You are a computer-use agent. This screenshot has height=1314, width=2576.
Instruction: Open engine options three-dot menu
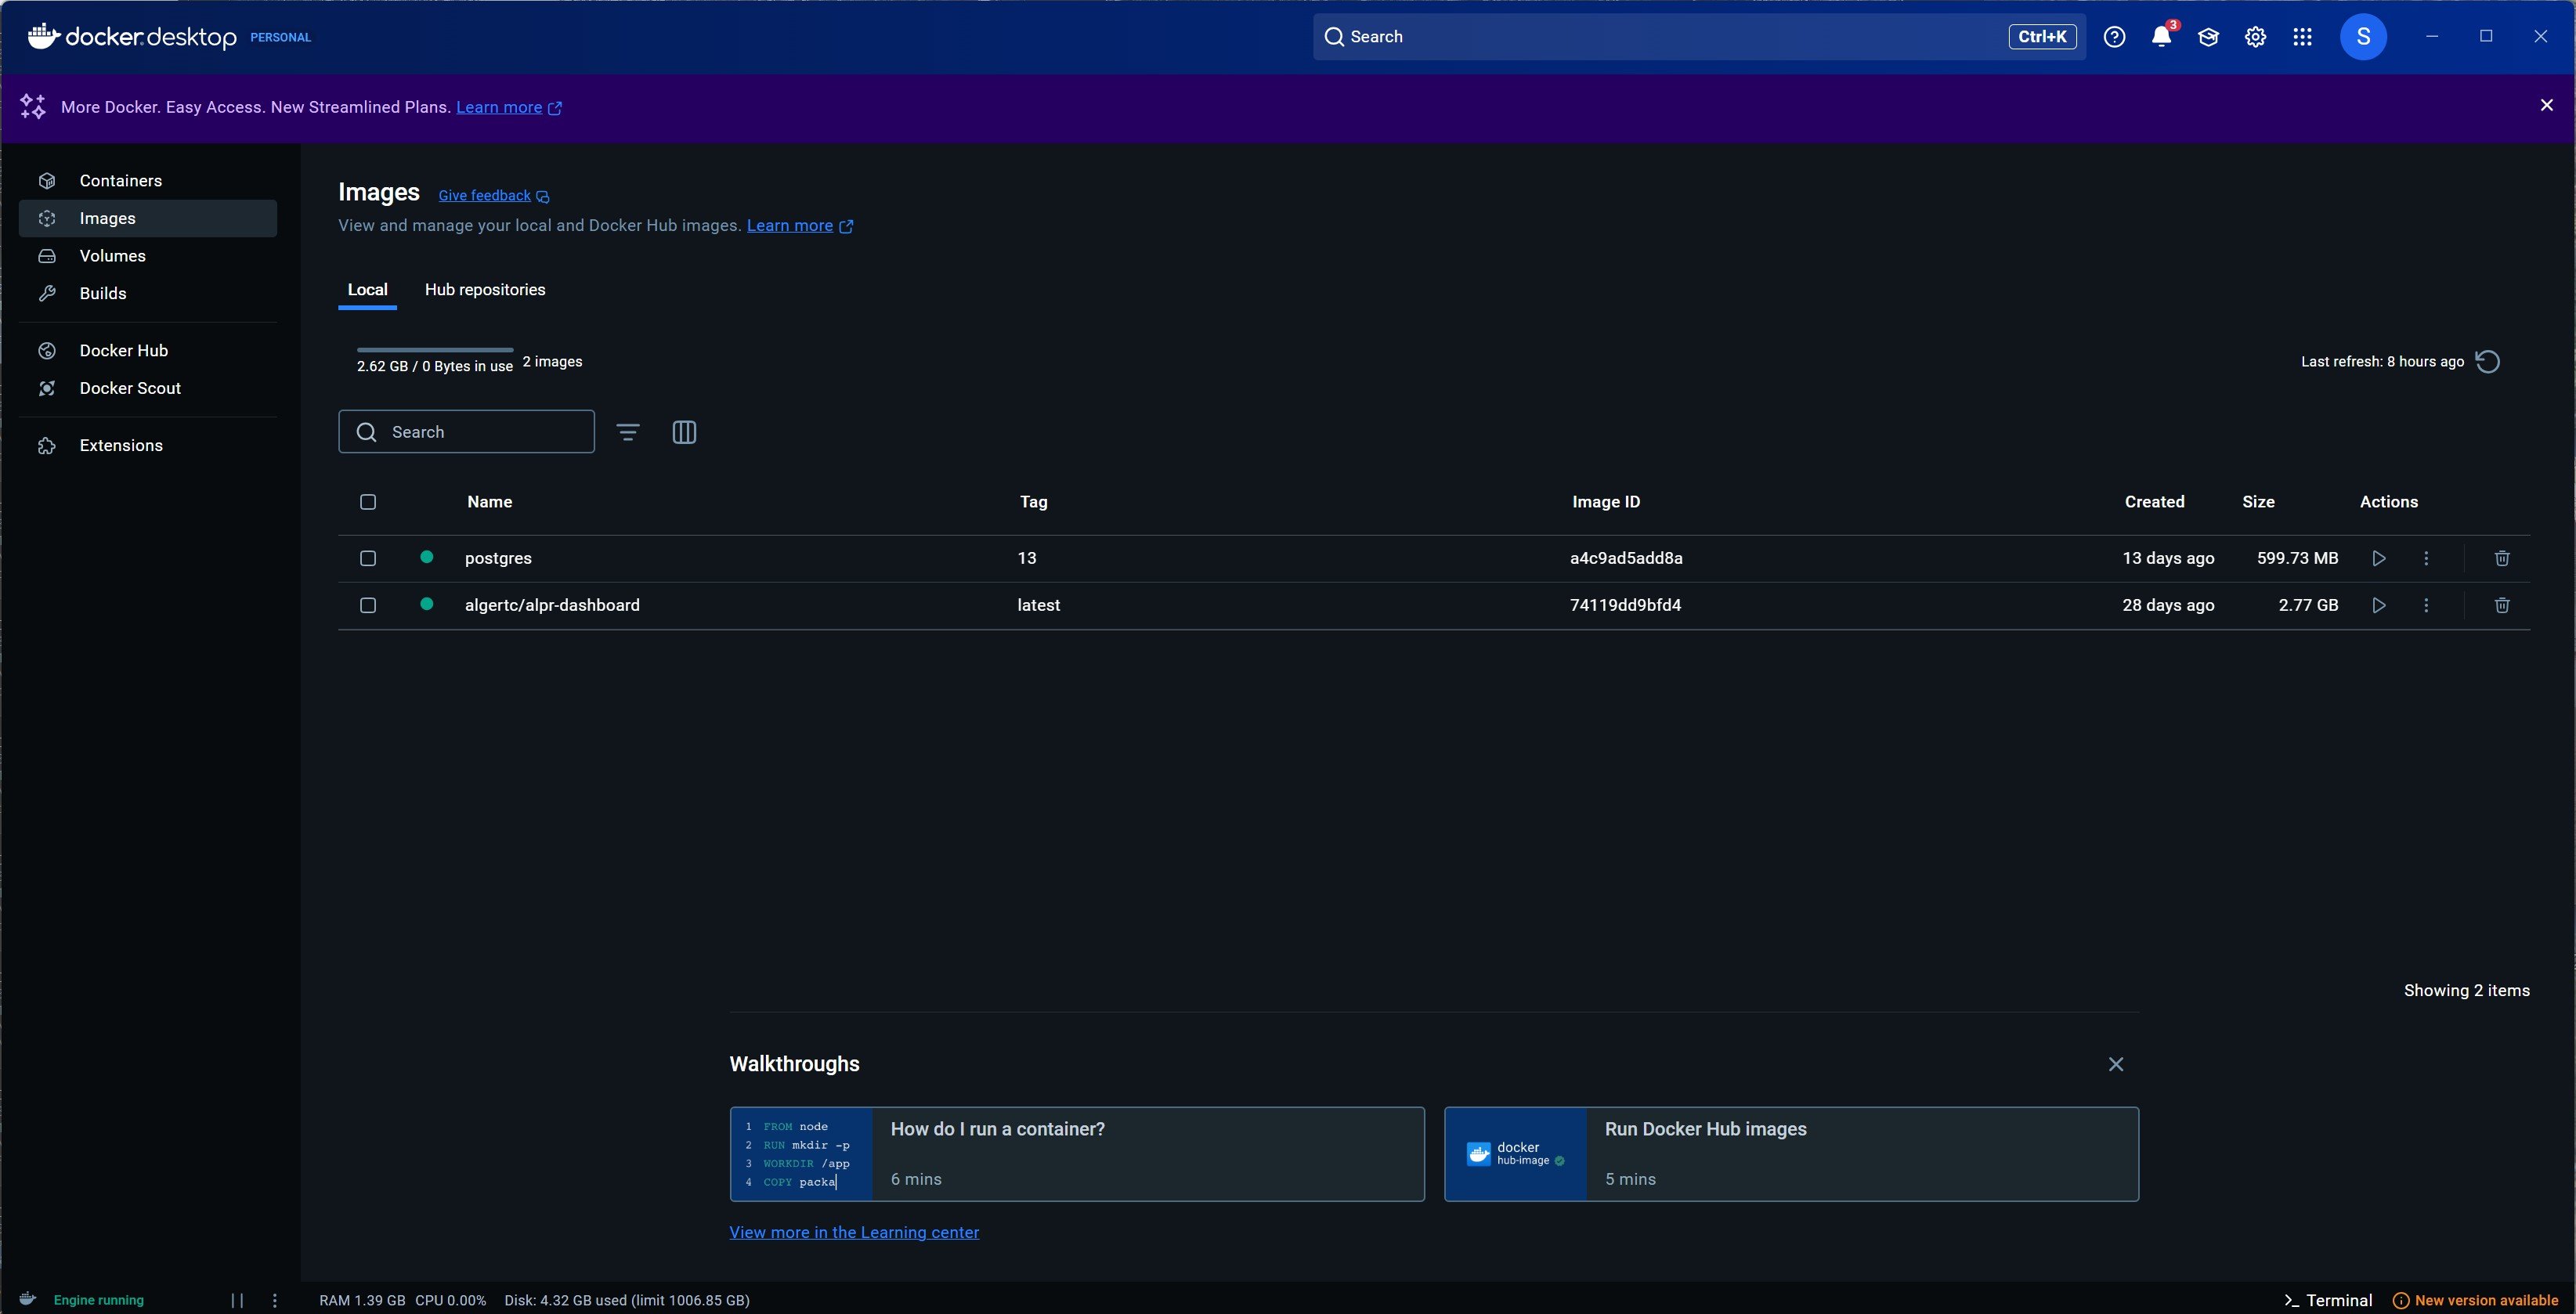point(275,1300)
